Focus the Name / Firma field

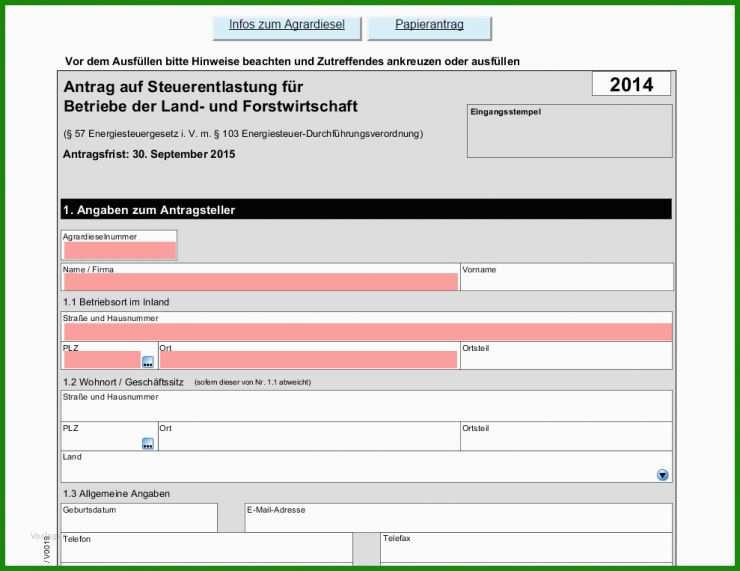coord(261,282)
